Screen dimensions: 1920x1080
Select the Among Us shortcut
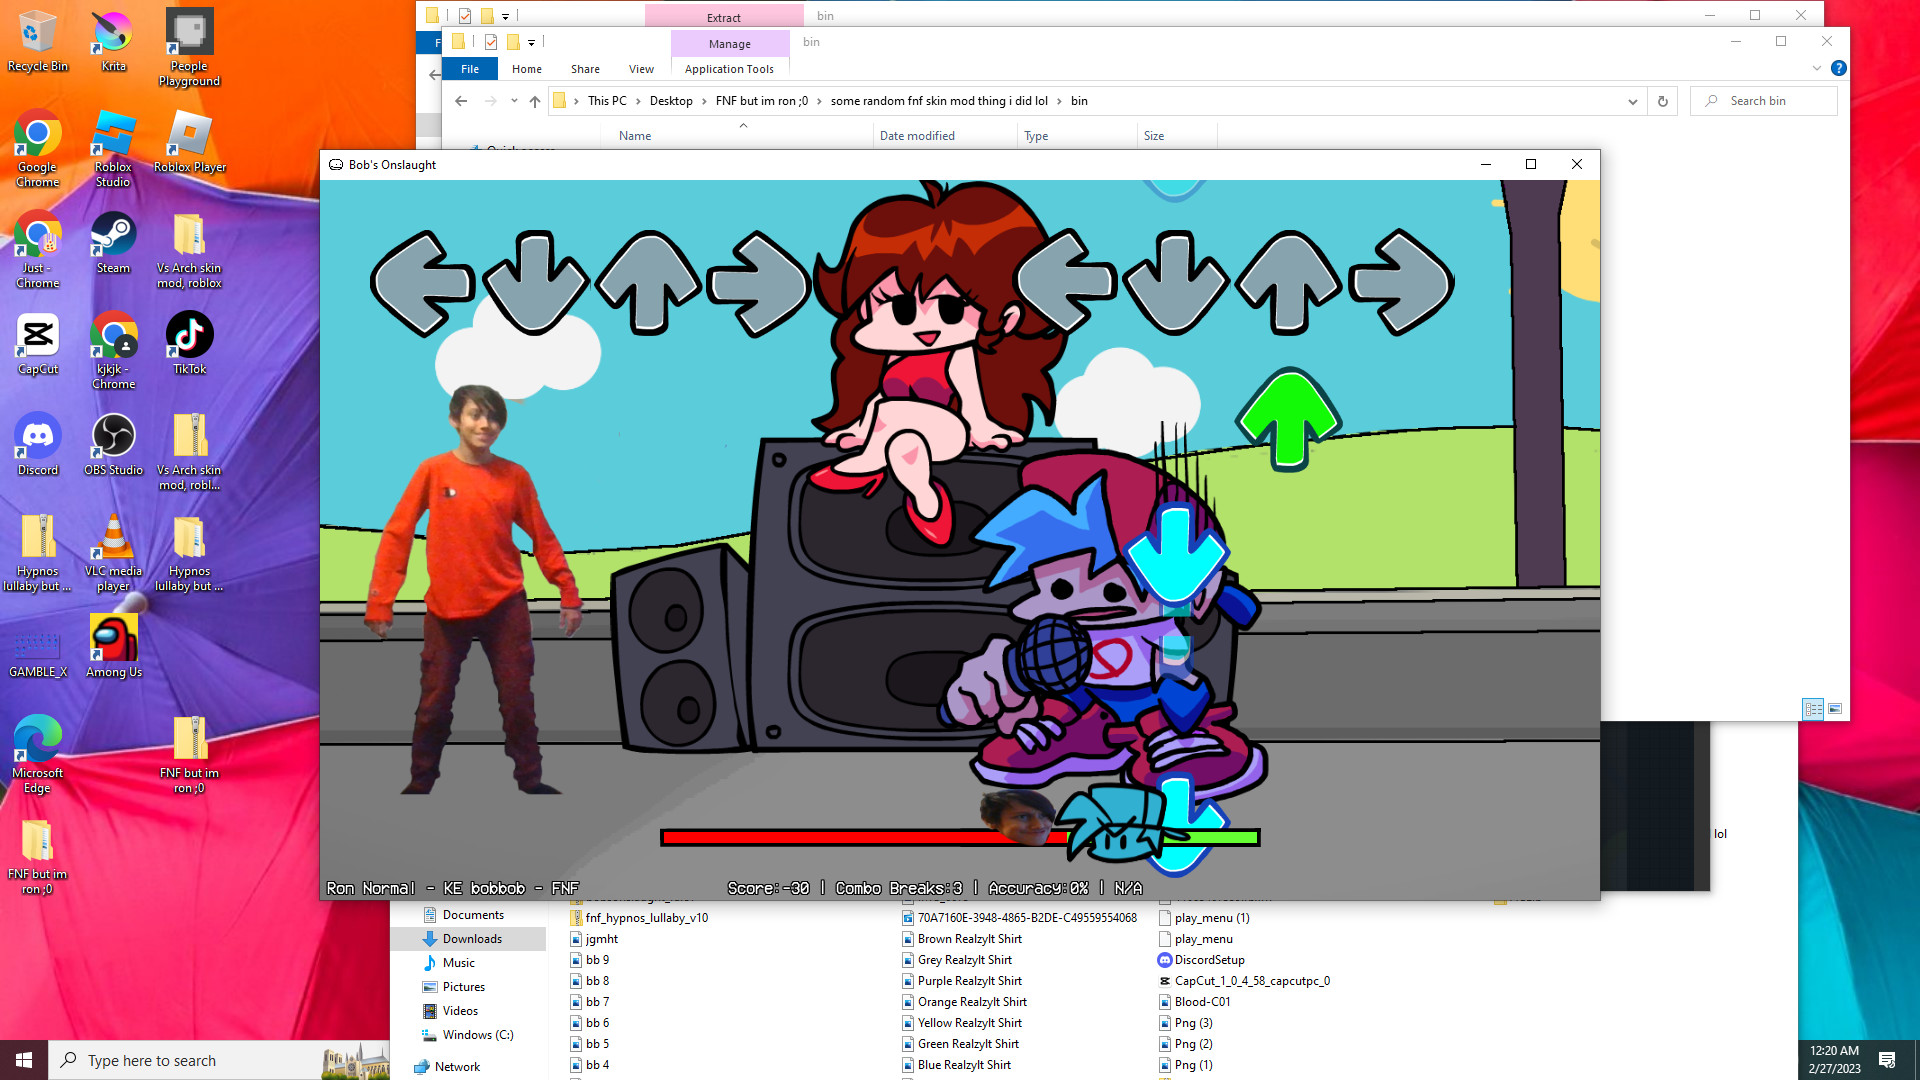click(x=113, y=646)
